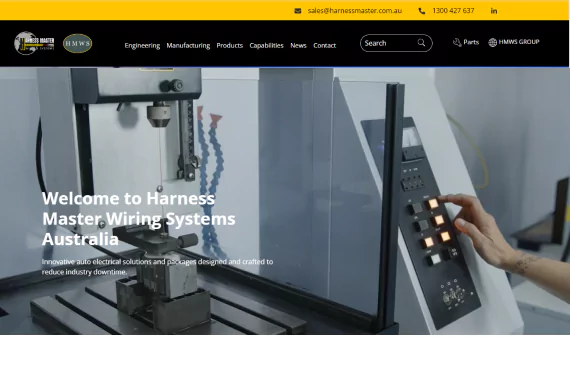Open the HMWS GROUP link
The image size is (570, 380).
(x=519, y=42)
